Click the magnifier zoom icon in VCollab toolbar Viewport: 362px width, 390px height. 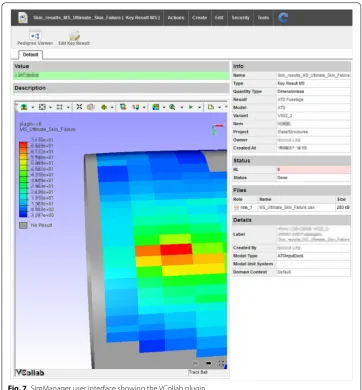pos(172,107)
